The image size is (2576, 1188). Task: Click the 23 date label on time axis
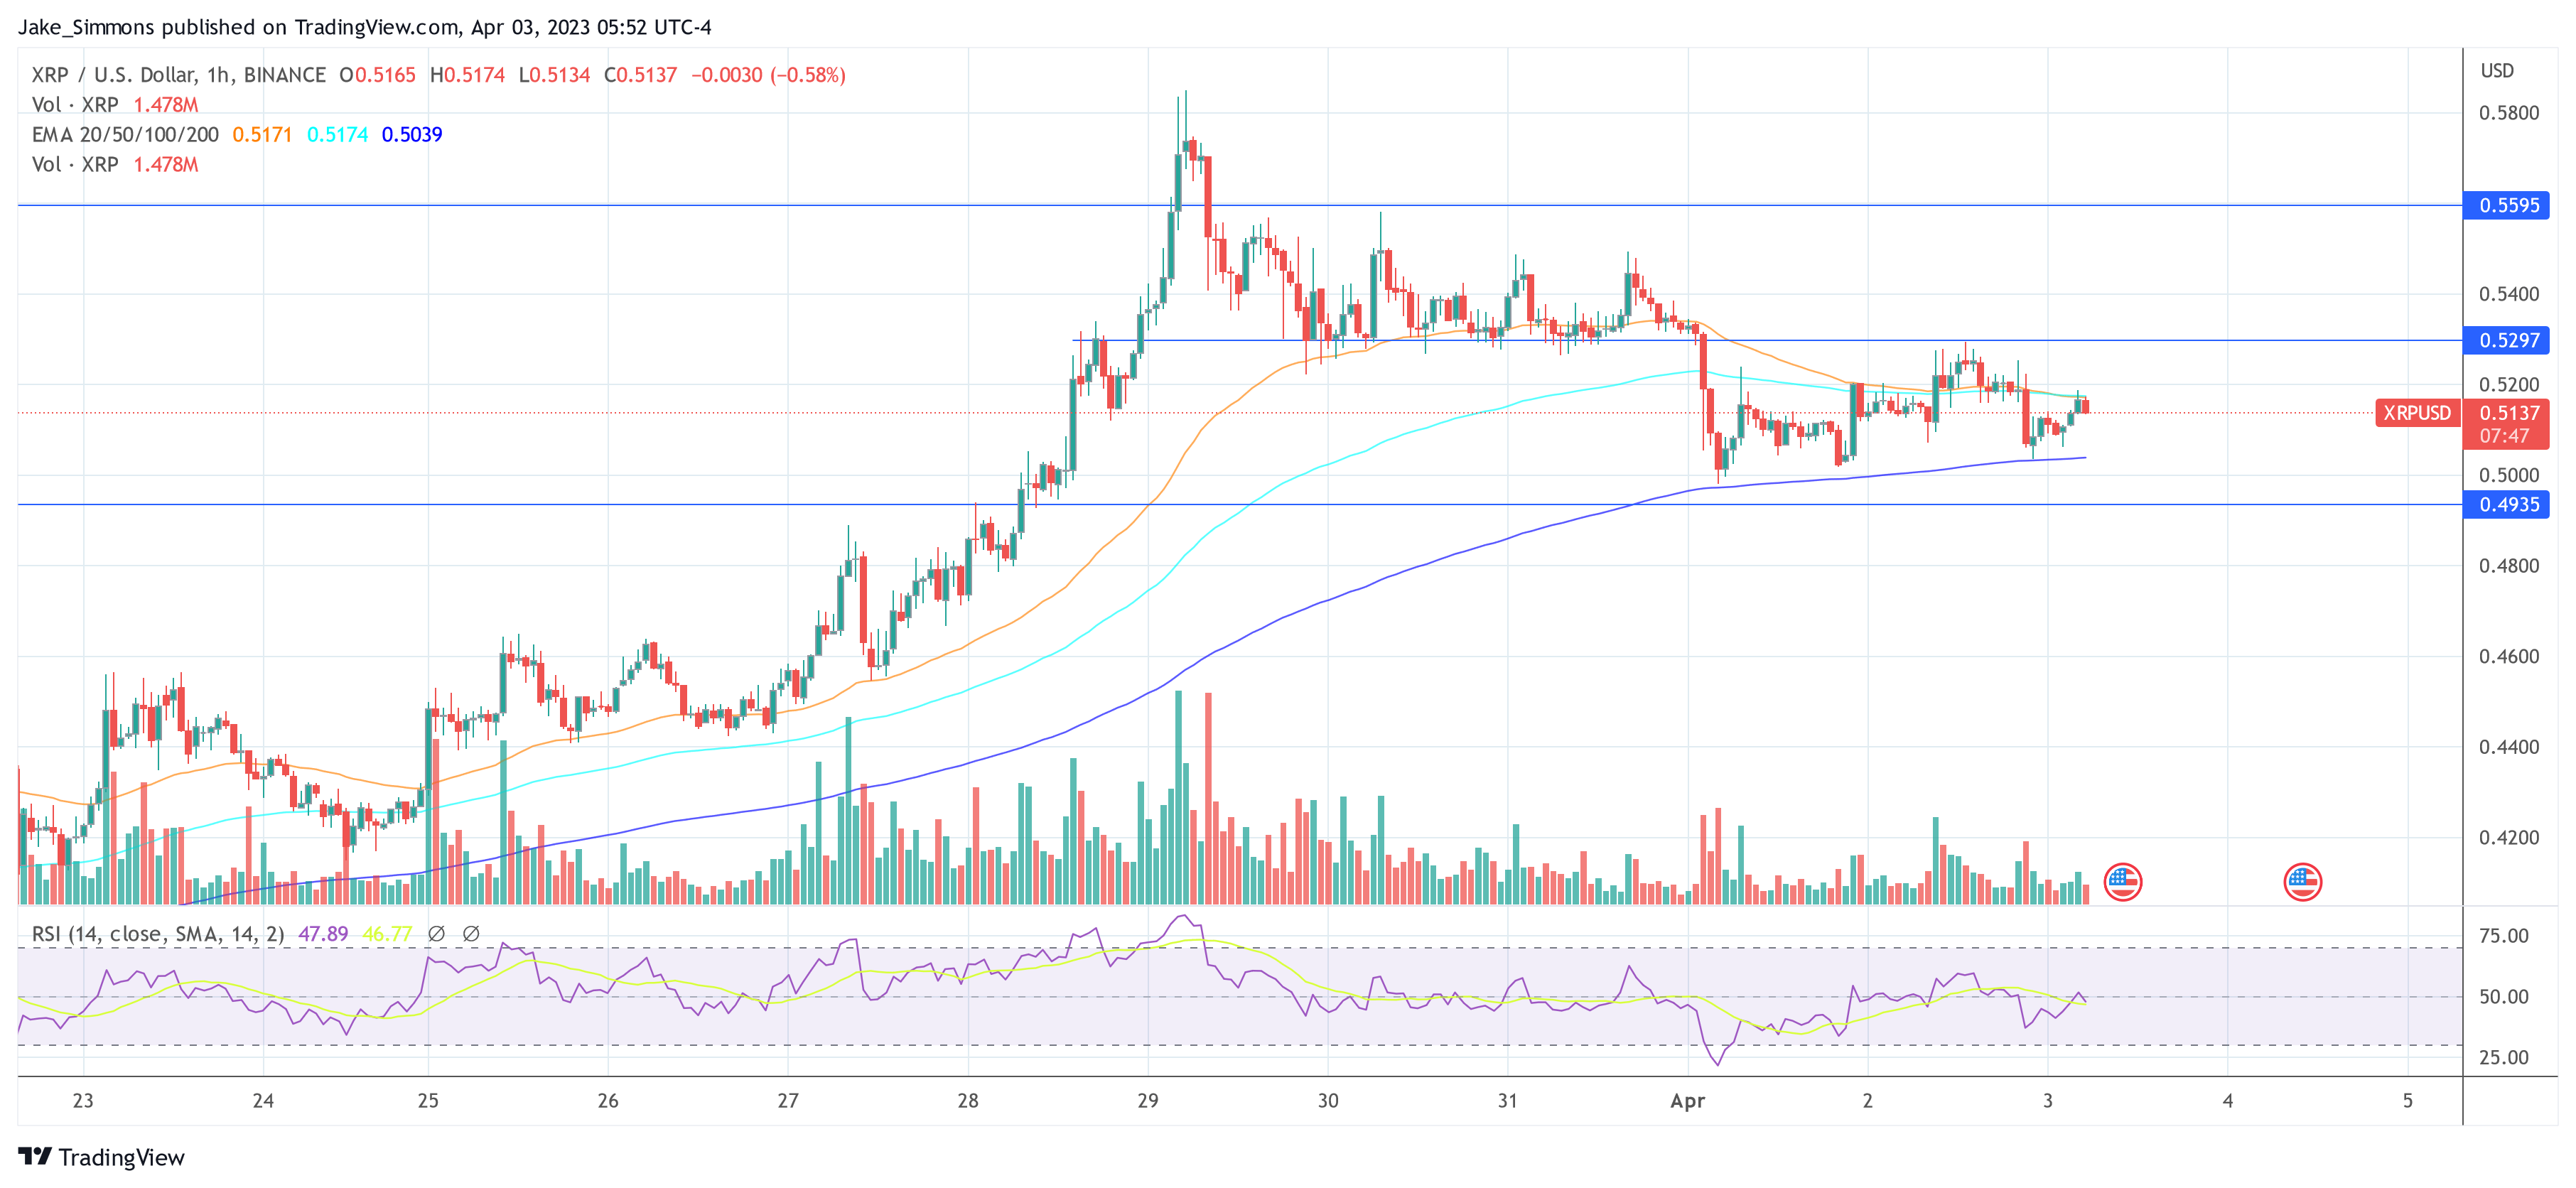tap(83, 1101)
